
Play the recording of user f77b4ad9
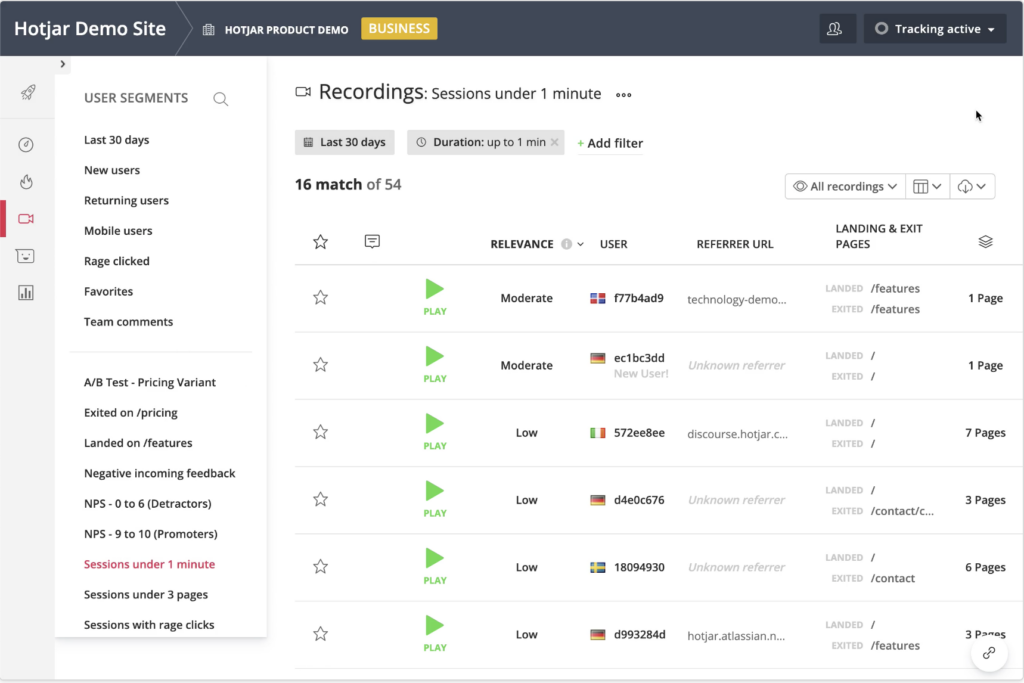(435, 297)
